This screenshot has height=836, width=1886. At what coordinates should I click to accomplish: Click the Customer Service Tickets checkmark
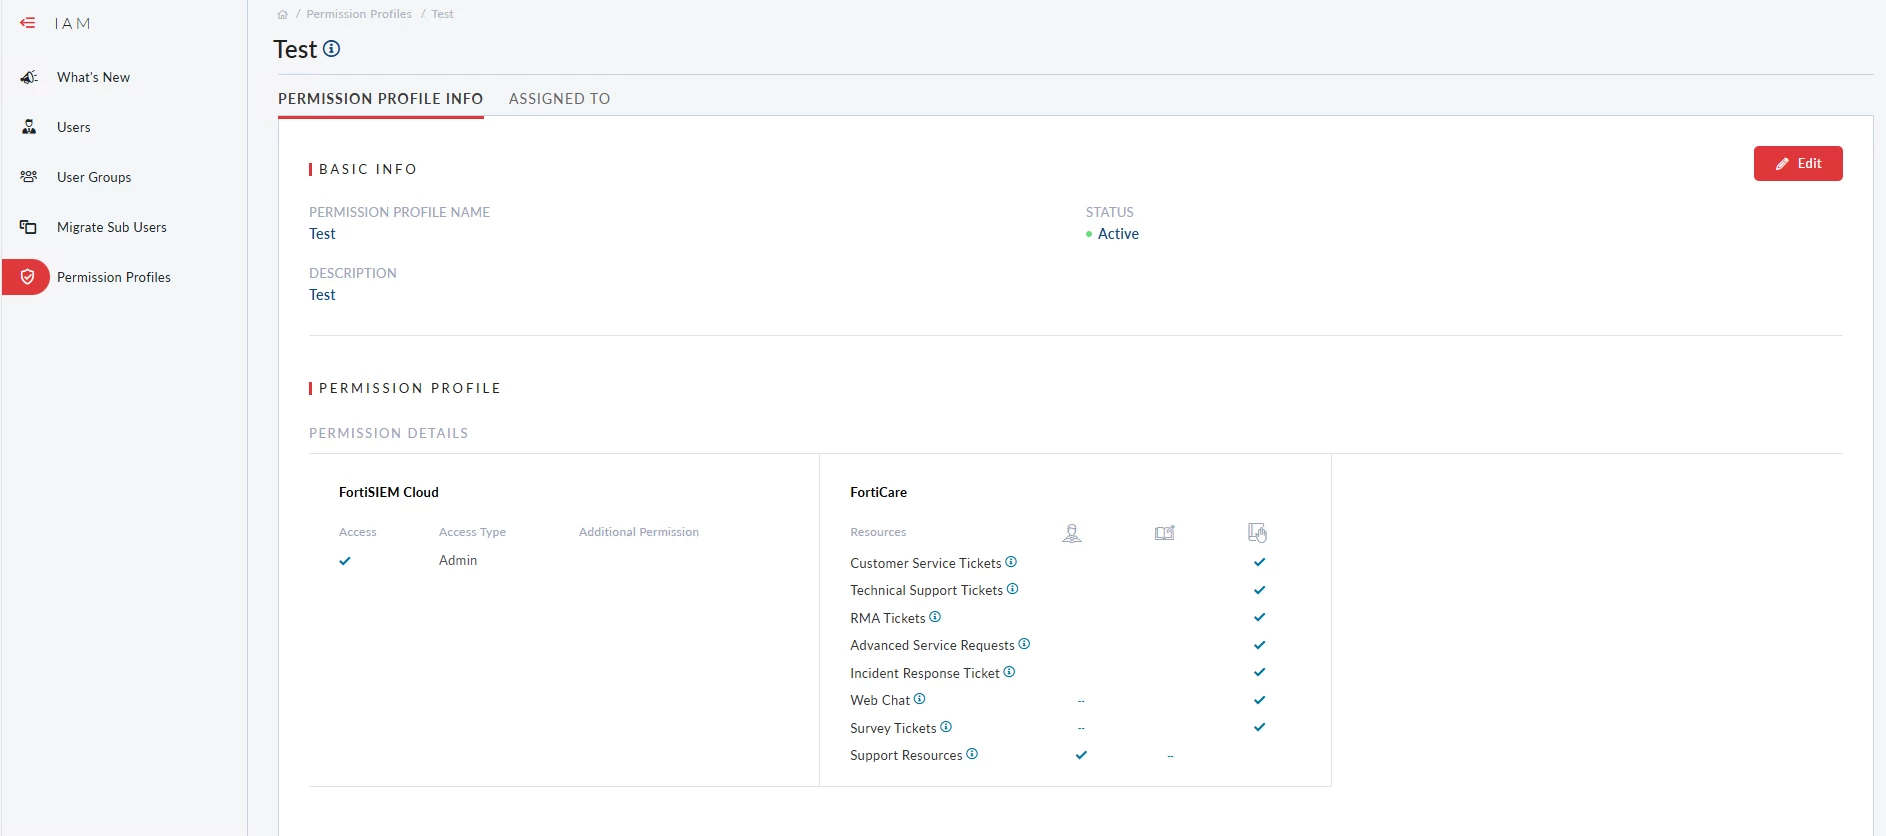tap(1260, 562)
